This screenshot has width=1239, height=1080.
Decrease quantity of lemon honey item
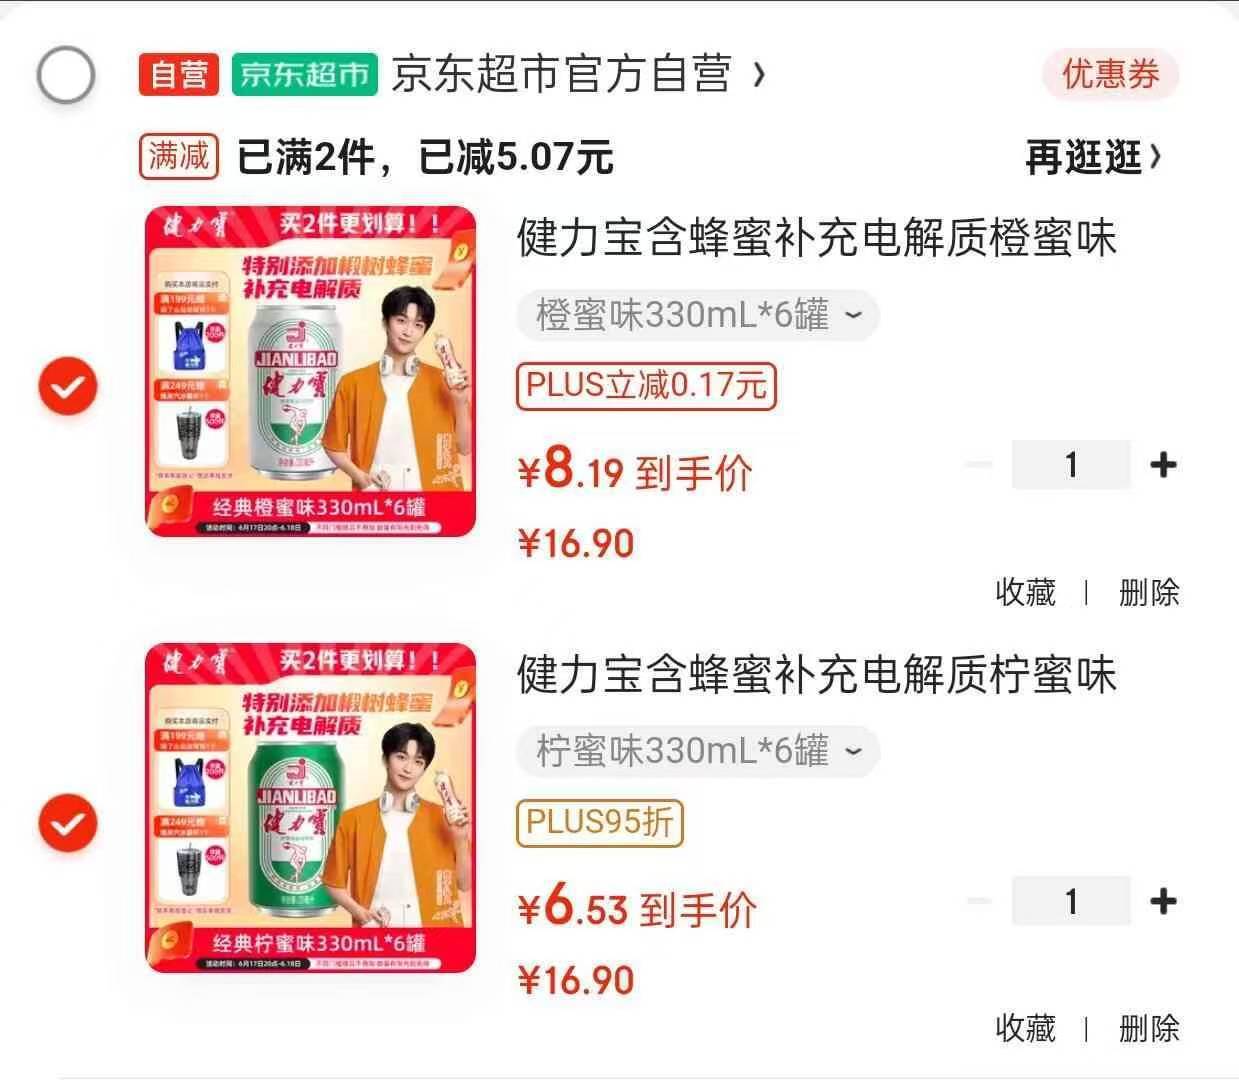980,902
